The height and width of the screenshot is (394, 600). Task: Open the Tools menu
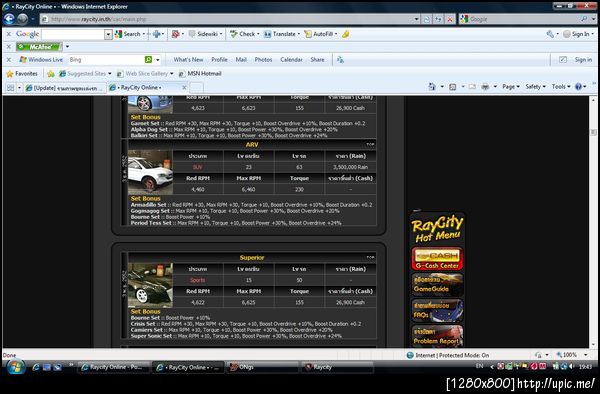coord(561,87)
